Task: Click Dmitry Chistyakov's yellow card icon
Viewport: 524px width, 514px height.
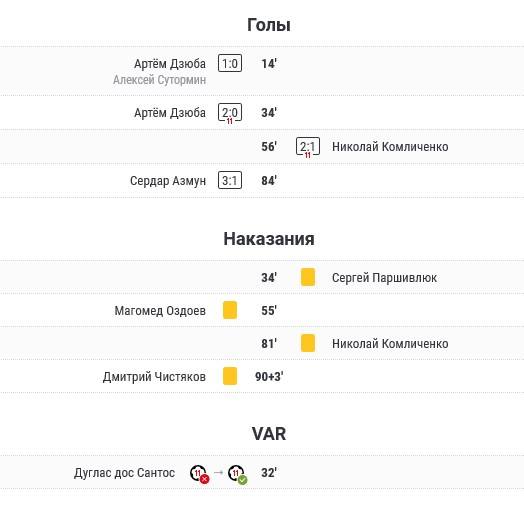Action: pos(230,376)
